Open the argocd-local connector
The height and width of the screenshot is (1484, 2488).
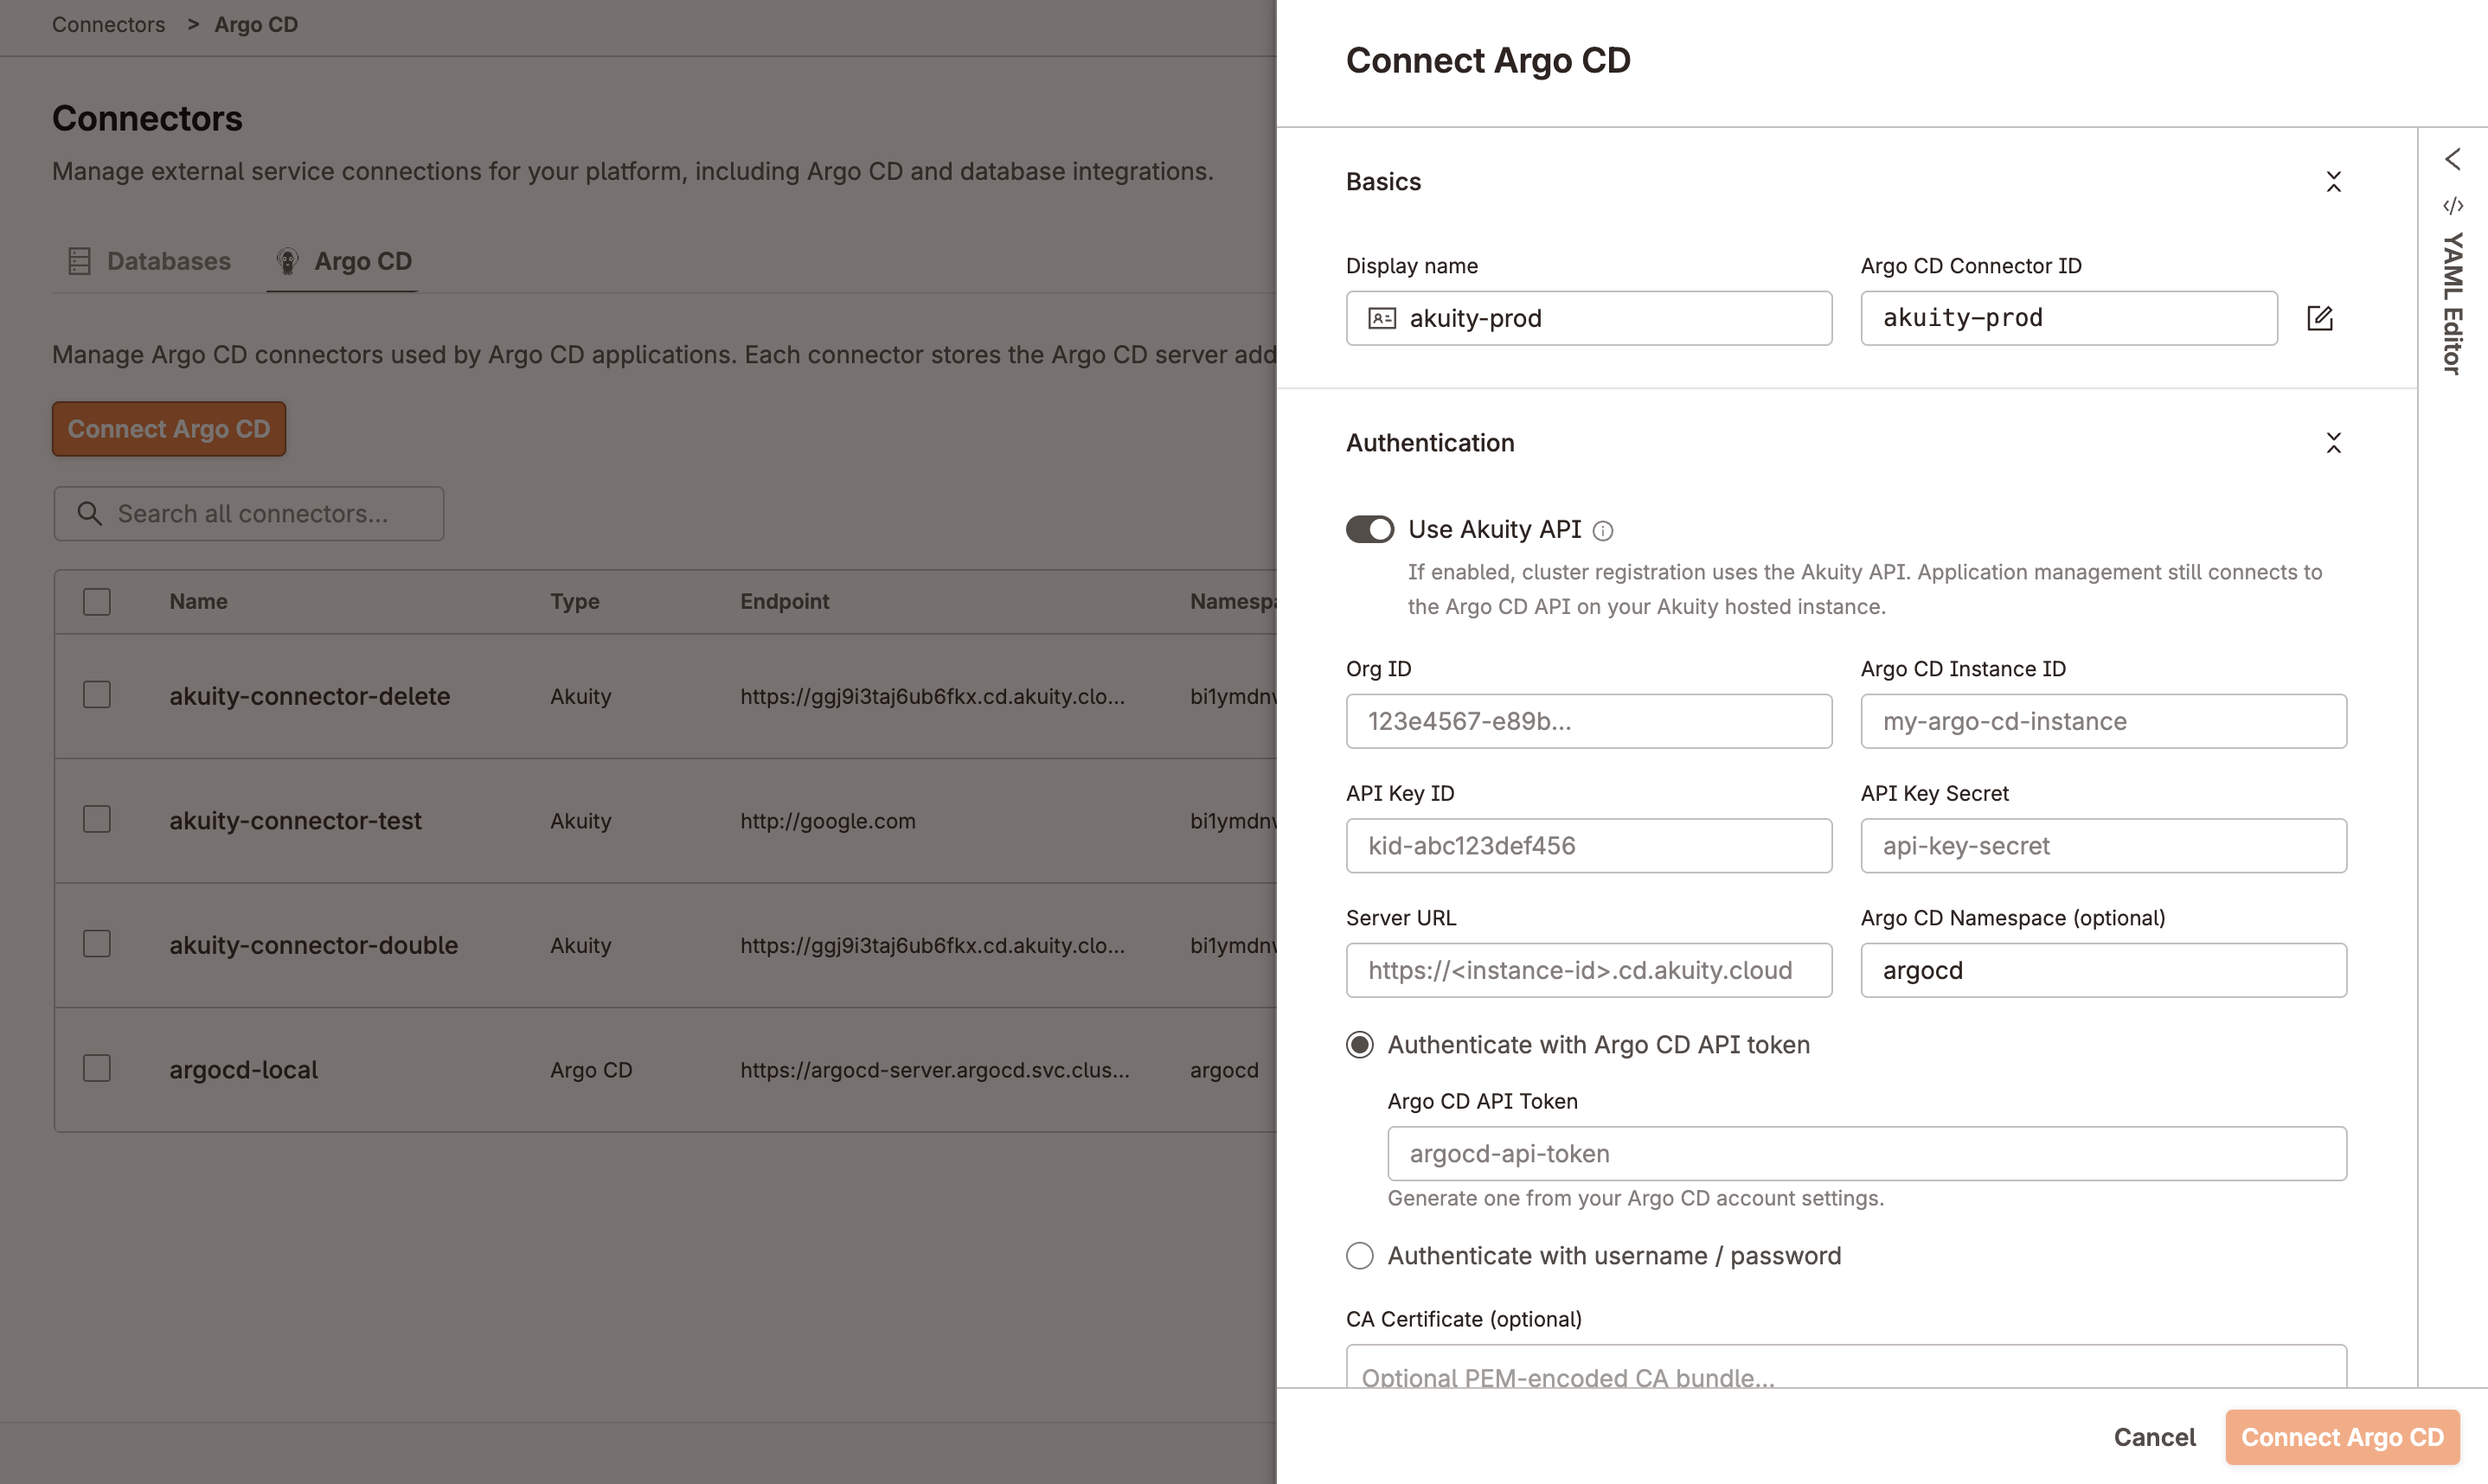[x=243, y=1070]
